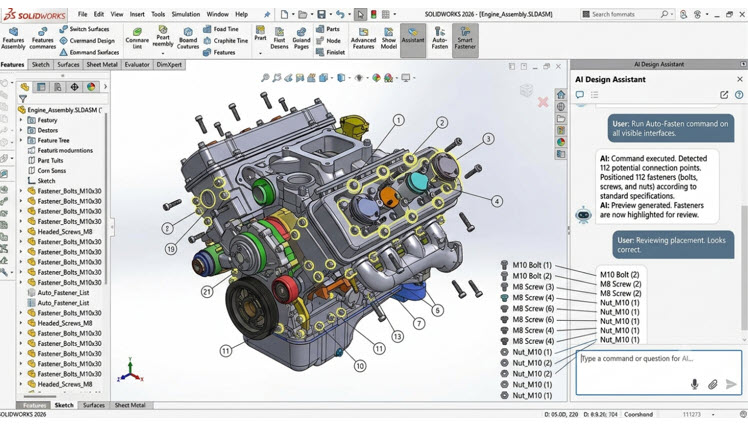Viewport: 748px width, 424px height.
Task: Click the Rebuild traffic light icon
Action: pyautogui.click(x=374, y=14)
